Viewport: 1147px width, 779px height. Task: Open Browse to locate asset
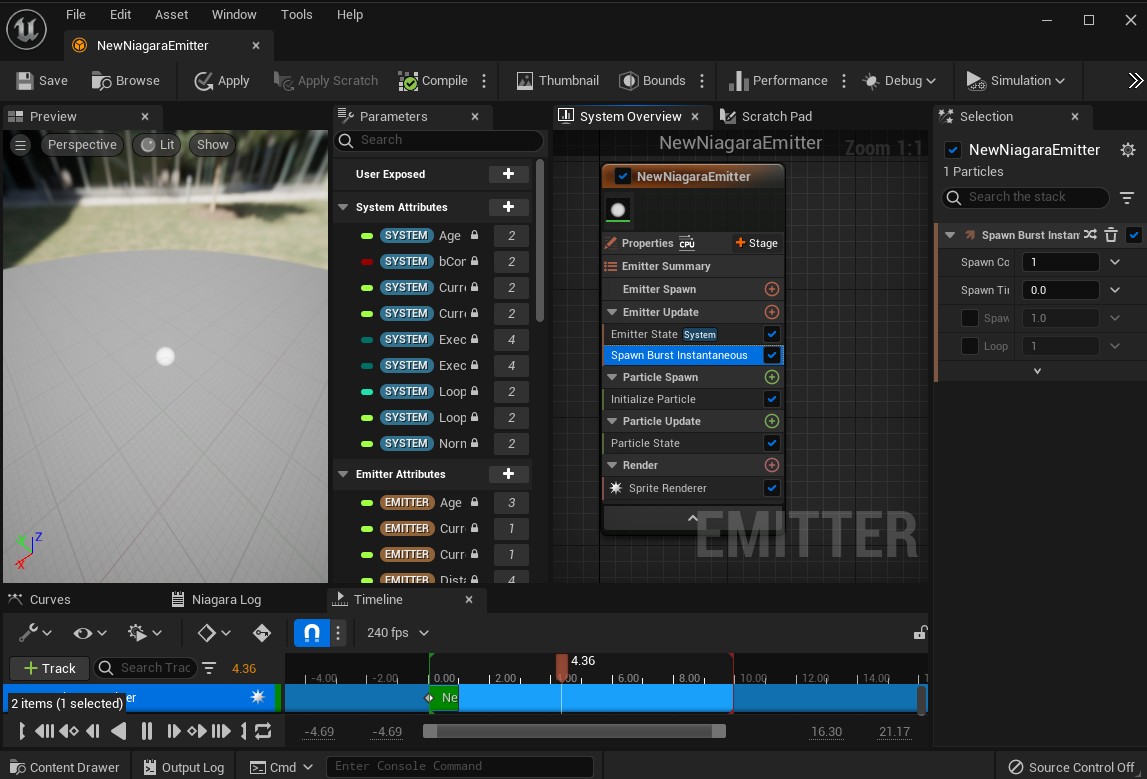(x=126, y=80)
